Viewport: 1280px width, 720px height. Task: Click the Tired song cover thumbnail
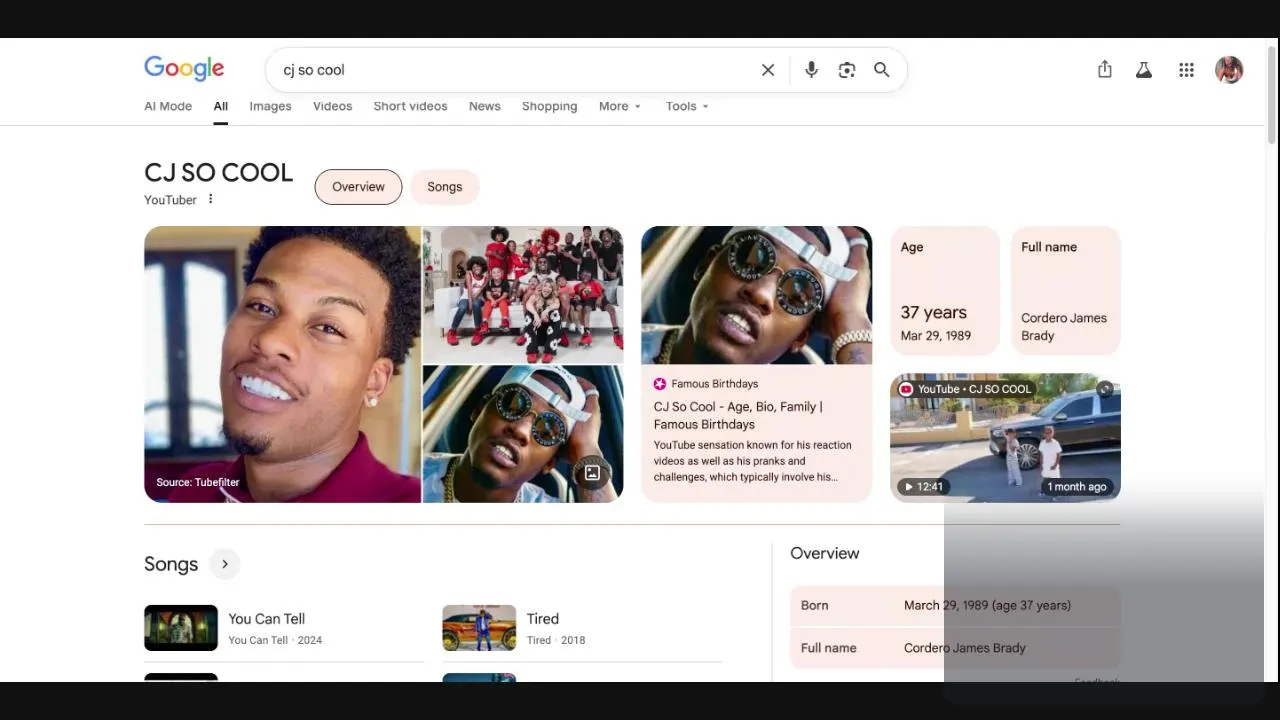pyautogui.click(x=479, y=628)
